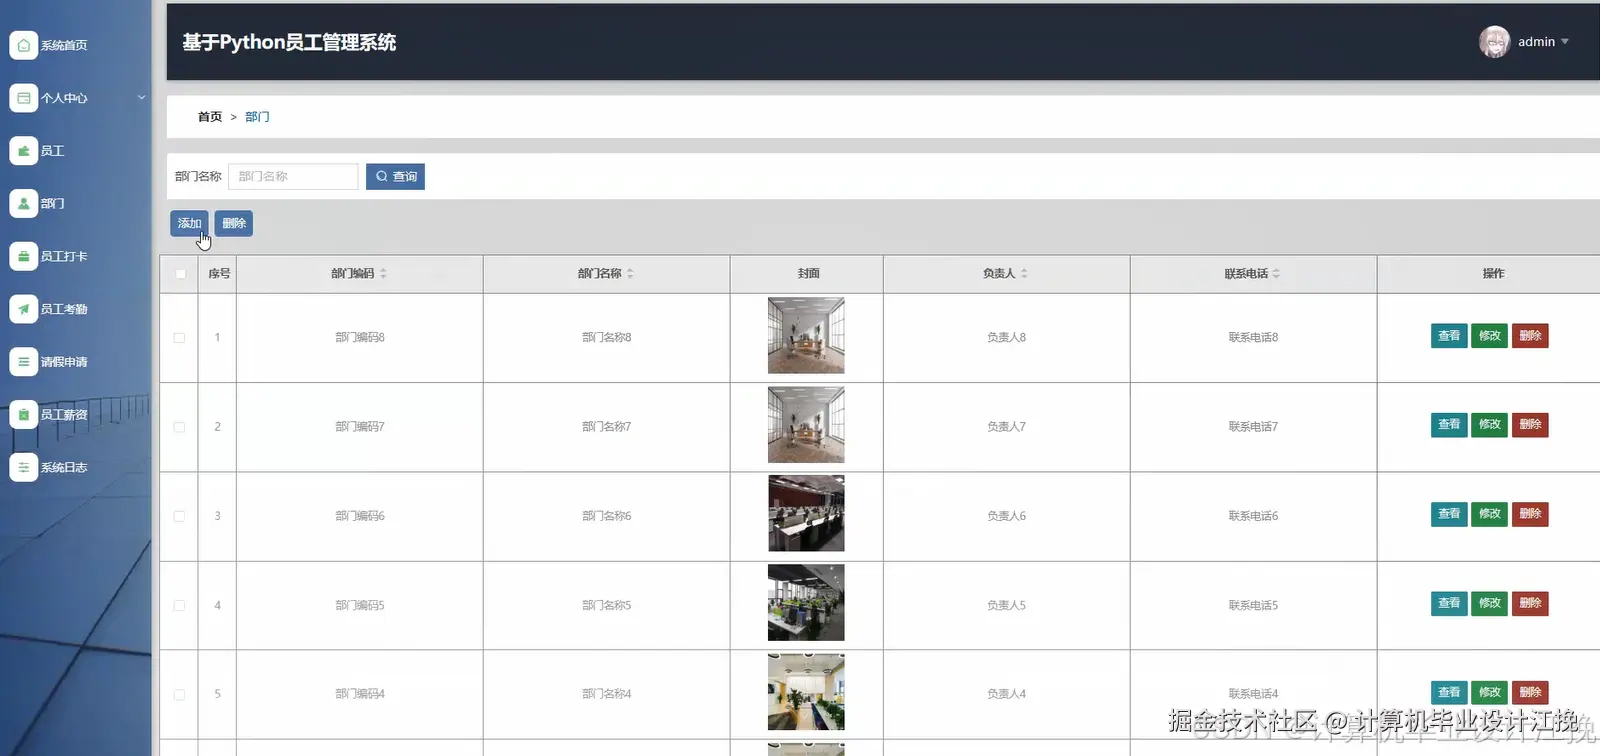Click the sort arrows on 部门名称 column
The width and height of the screenshot is (1600, 756).
pos(630,273)
